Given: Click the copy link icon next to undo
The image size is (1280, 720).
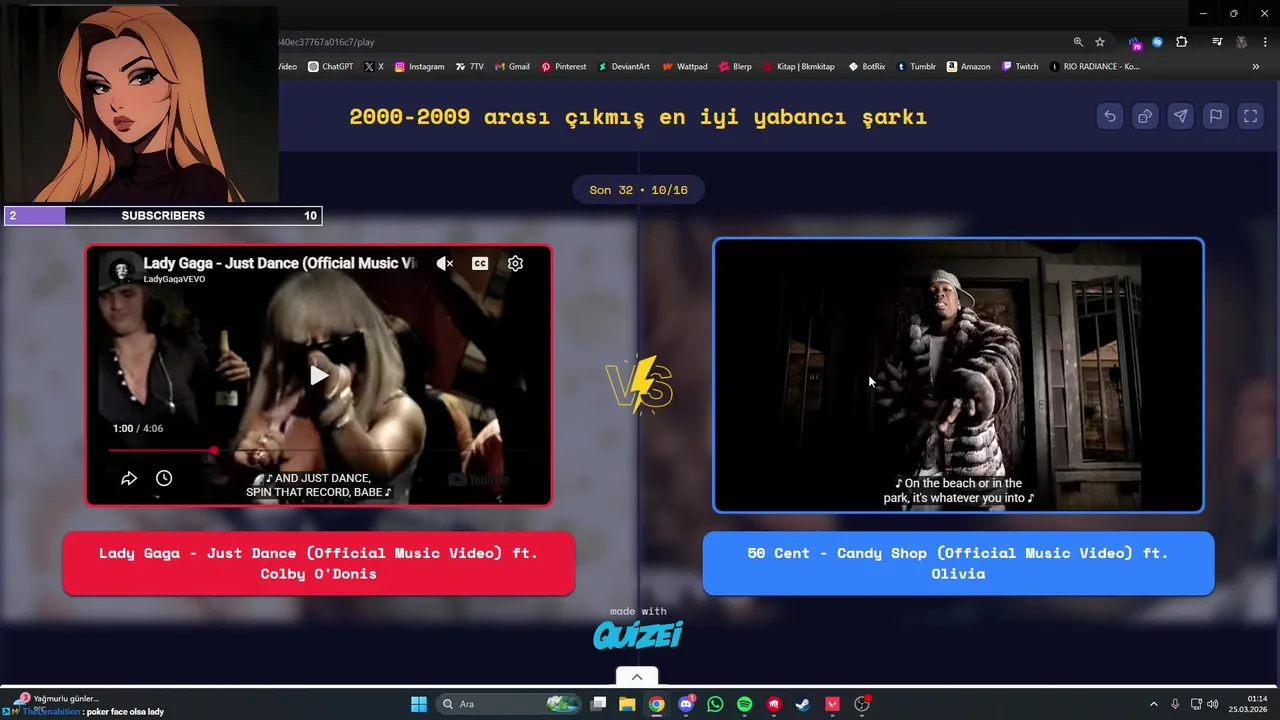Looking at the screenshot, I should [x=1145, y=116].
